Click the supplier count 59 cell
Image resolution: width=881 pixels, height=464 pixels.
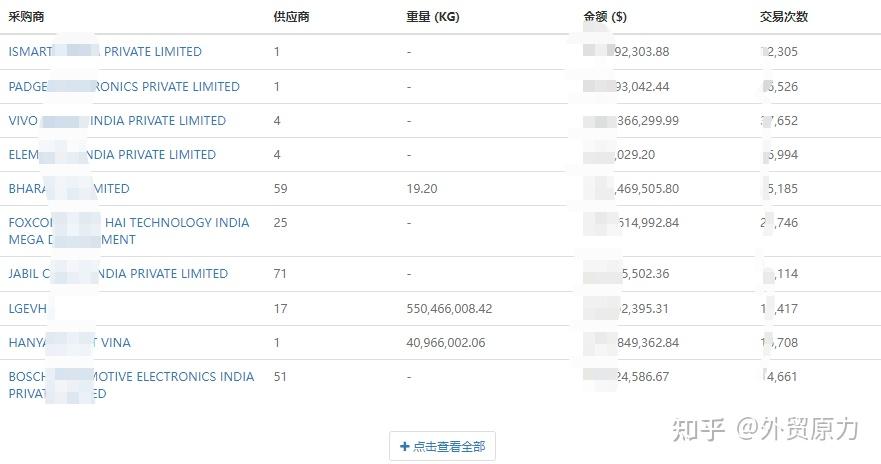coord(280,189)
